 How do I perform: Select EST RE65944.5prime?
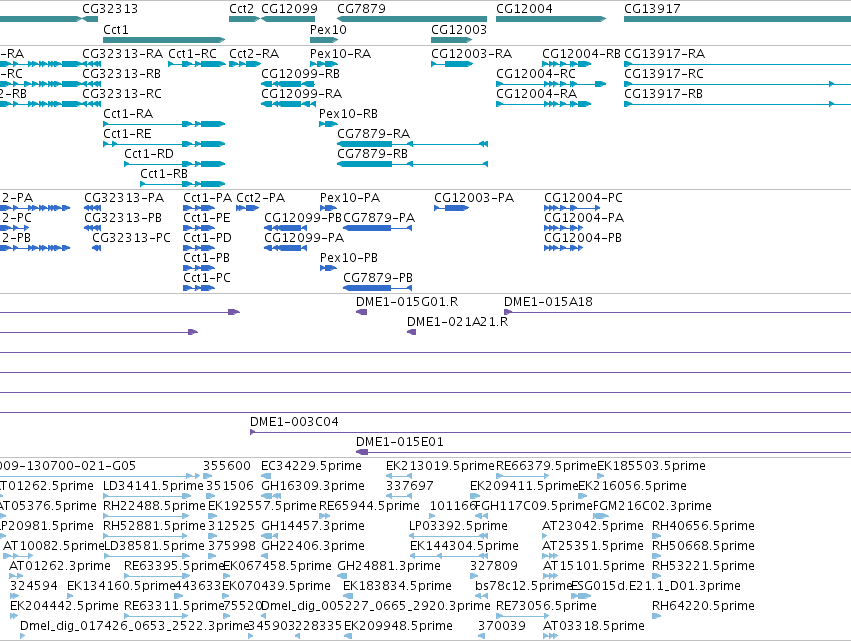[325, 516]
